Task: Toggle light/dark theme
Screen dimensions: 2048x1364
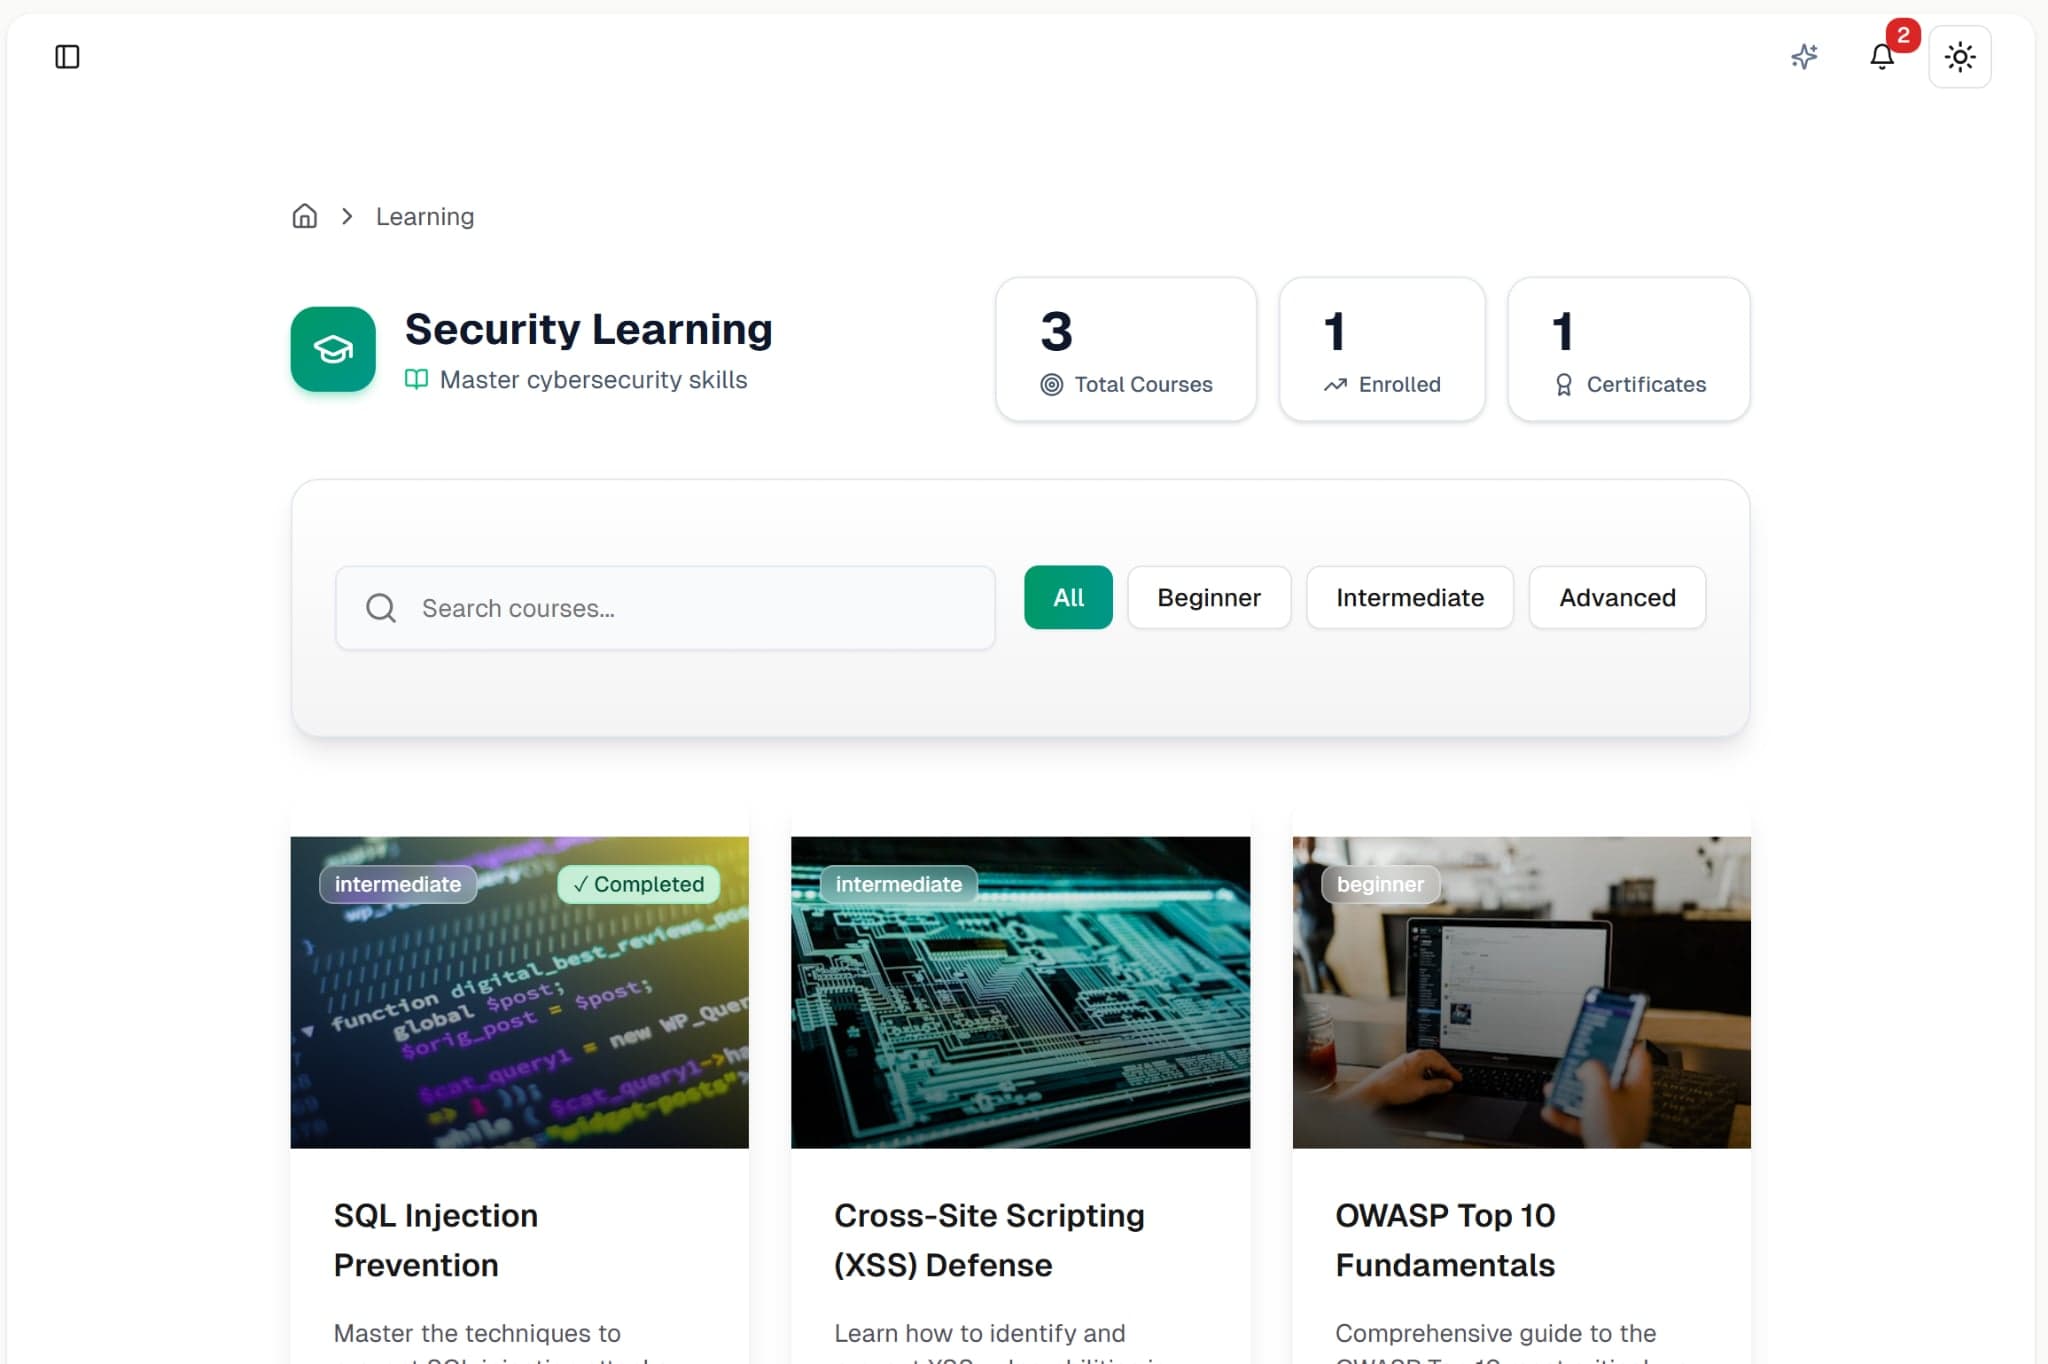Action: pyautogui.click(x=1960, y=57)
